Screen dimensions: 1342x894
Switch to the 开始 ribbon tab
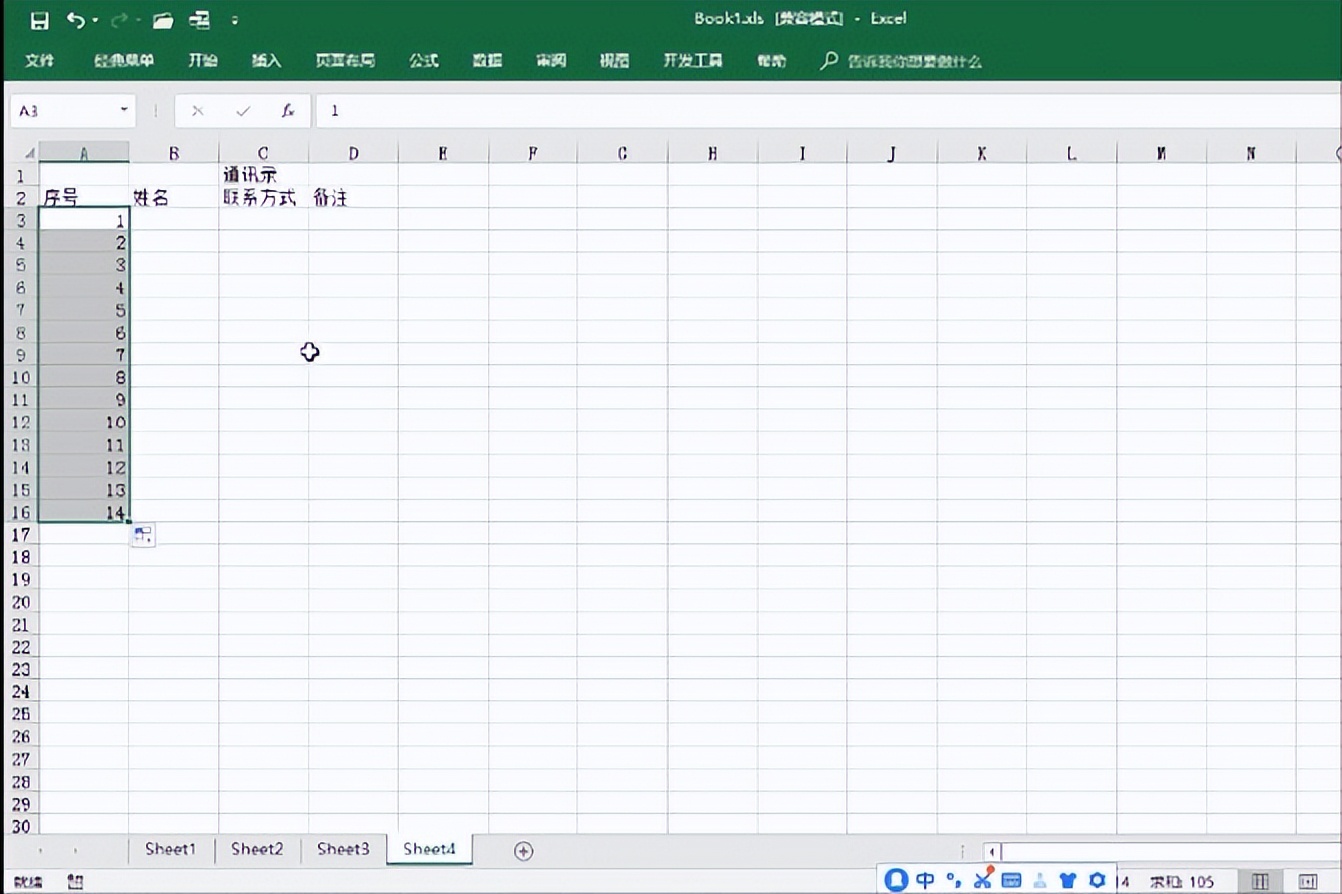pos(203,61)
